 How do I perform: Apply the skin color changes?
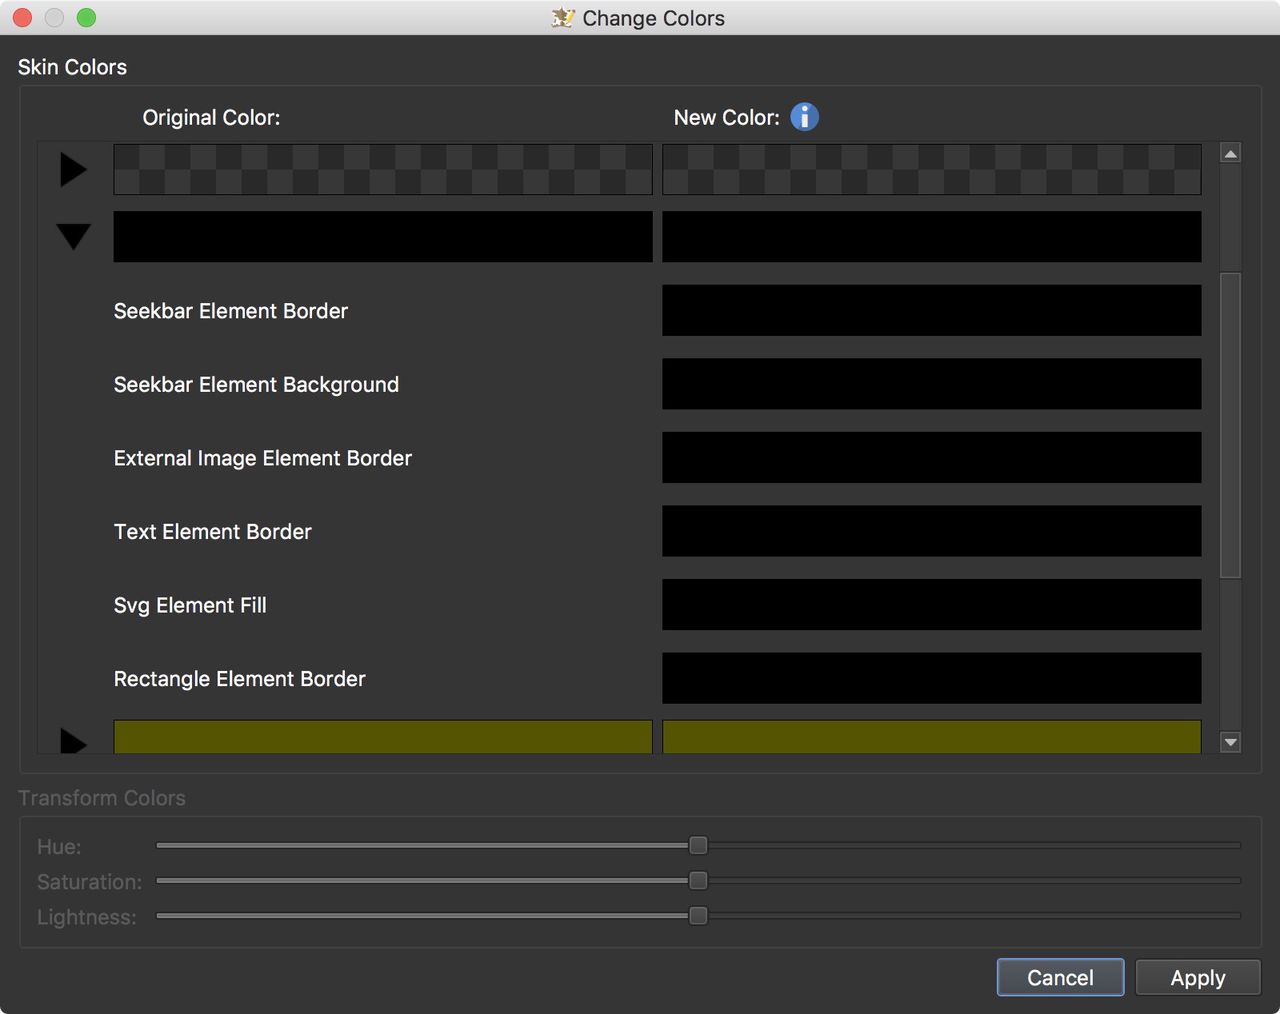[x=1197, y=977]
